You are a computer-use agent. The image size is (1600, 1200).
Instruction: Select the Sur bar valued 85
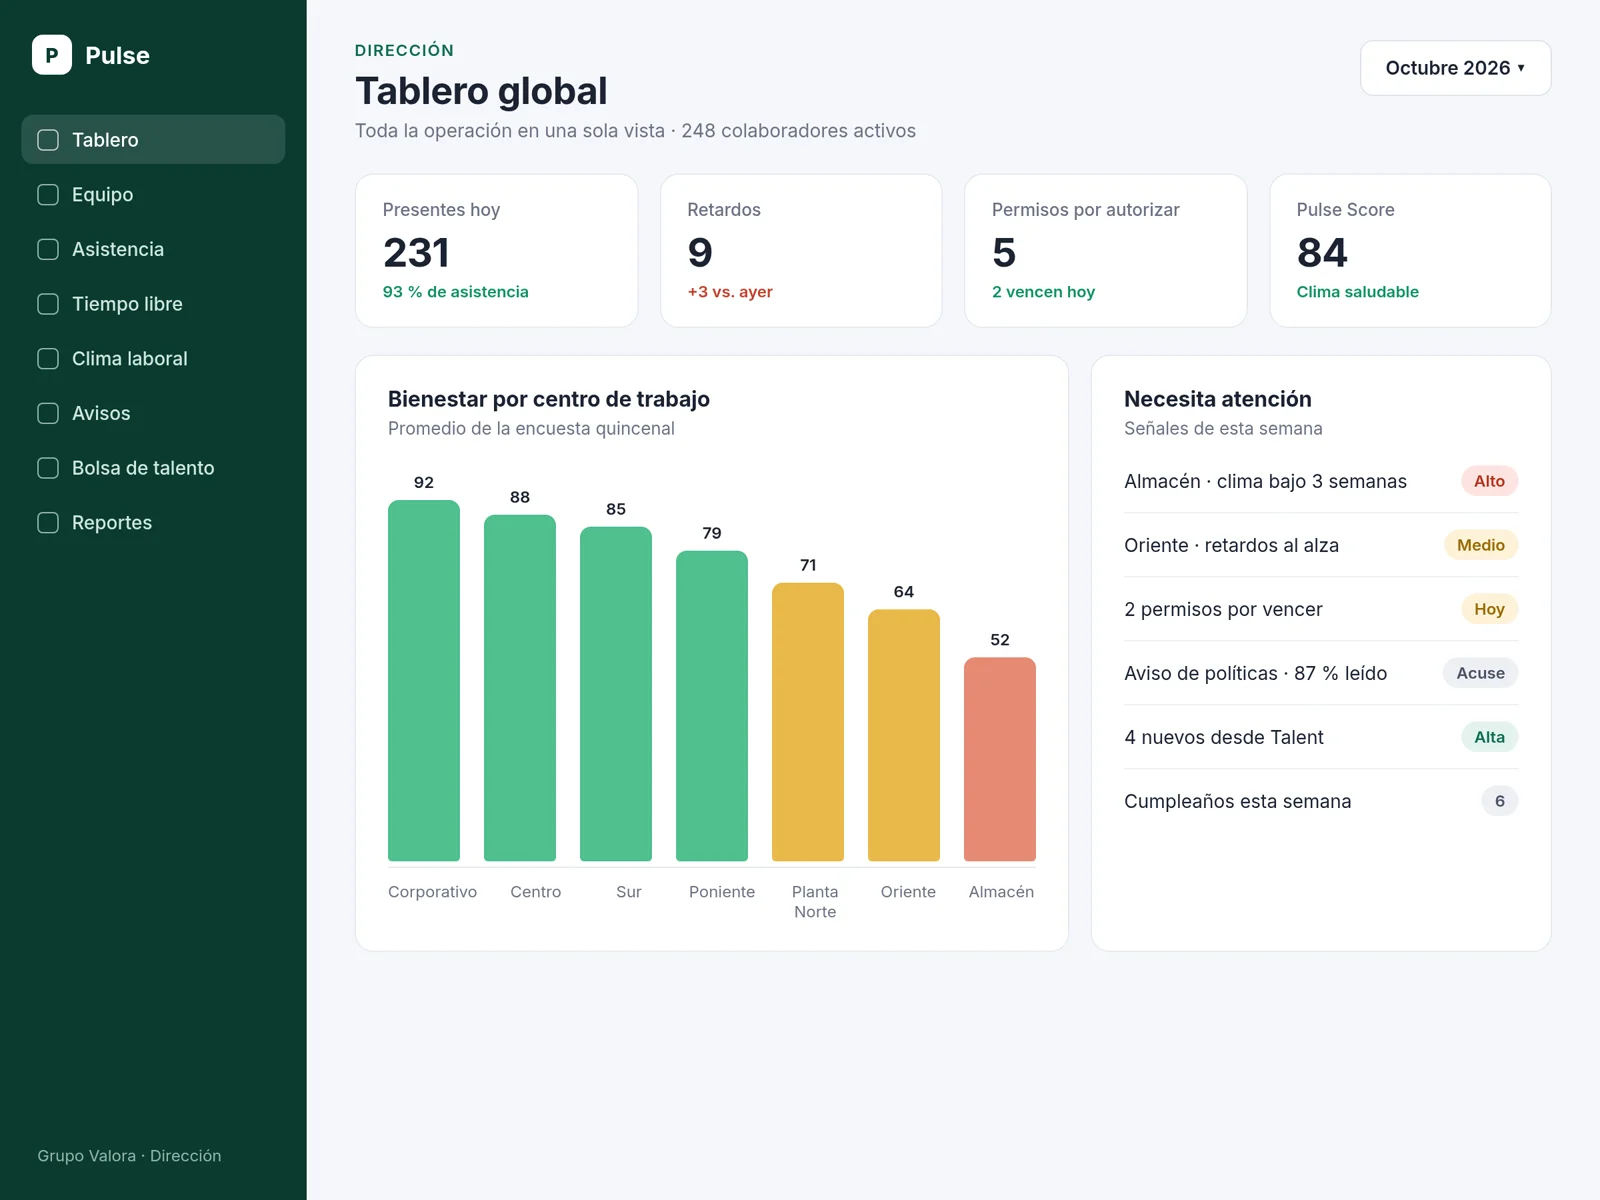point(616,694)
